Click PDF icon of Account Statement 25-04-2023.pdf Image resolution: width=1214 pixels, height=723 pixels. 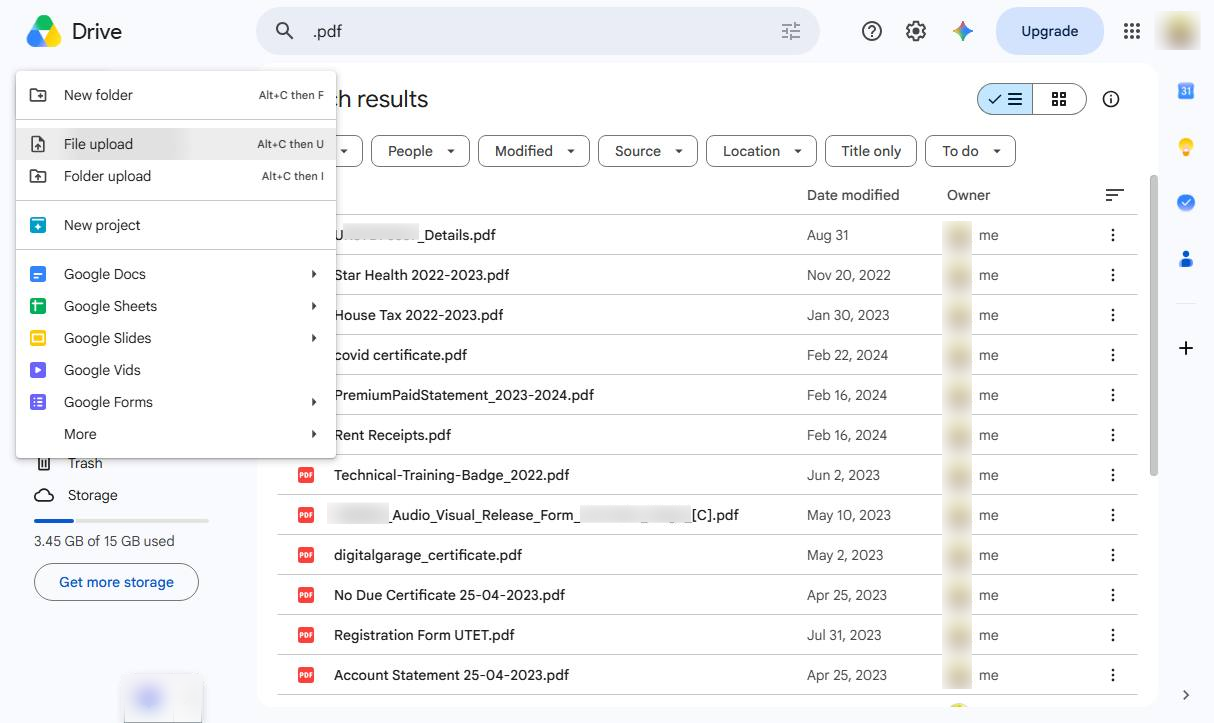coord(306,675)
